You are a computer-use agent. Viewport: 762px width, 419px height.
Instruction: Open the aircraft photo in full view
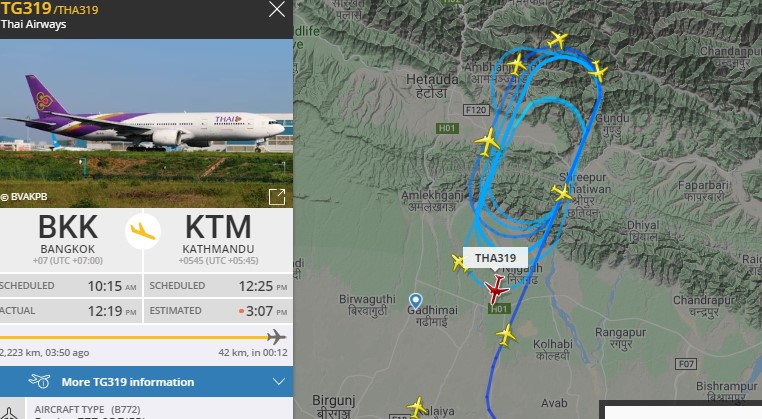click(277, 197)
